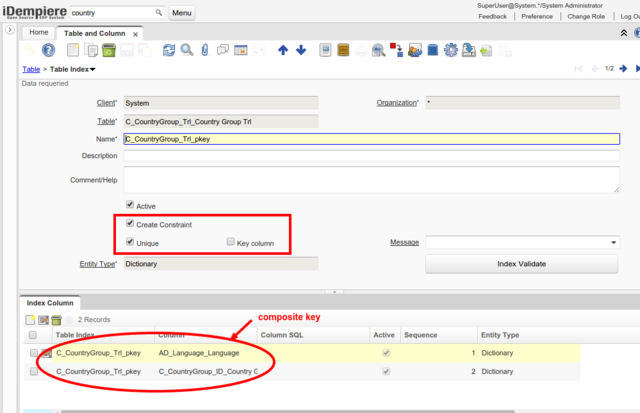The width and height of the screenshot is (640, 413).
Task: Switch to the Home tab
Action: (39, 33)
